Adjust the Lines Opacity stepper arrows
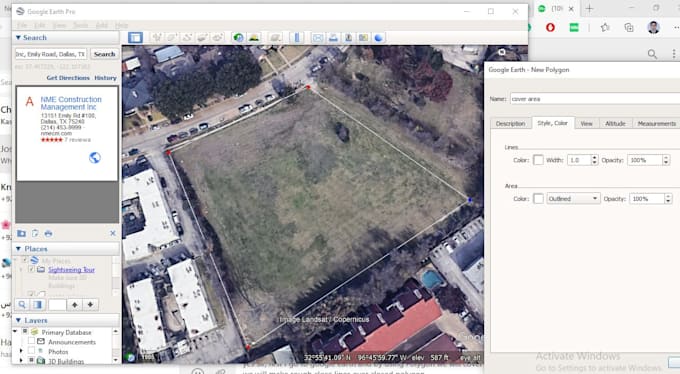The width and height of the screenshot is (680, 374). coord(666,160)
